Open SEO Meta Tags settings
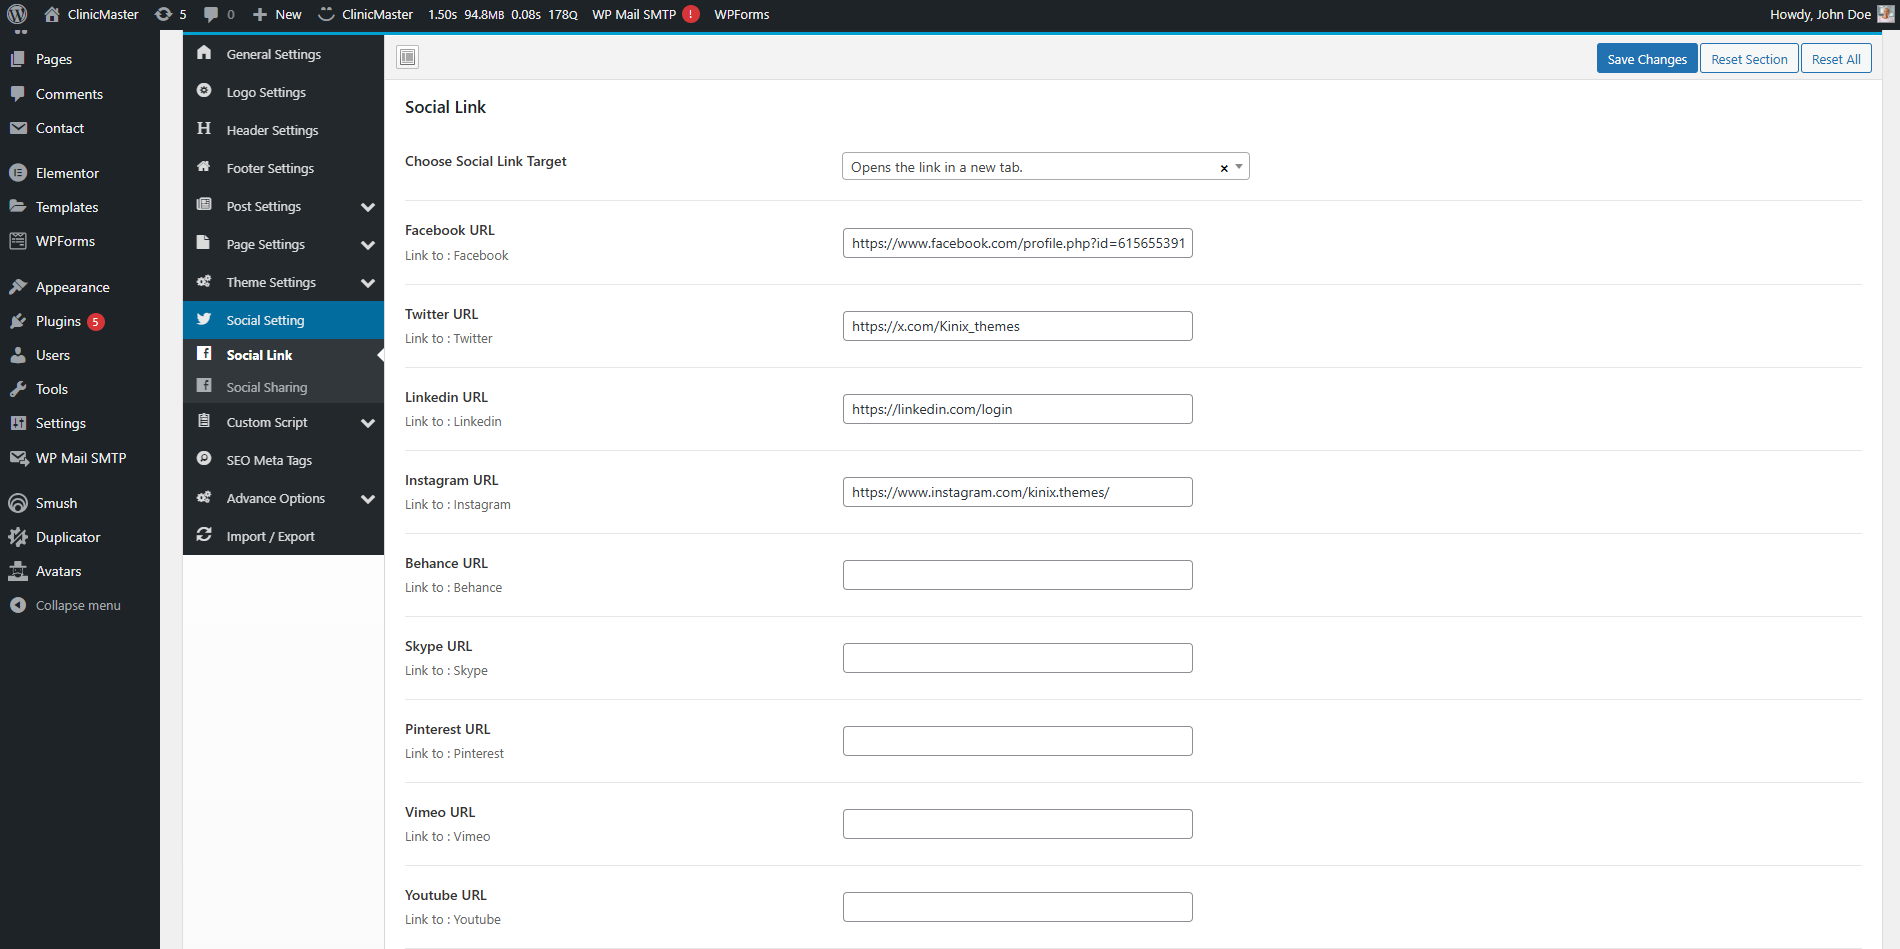This screenshot has height=949, width=1900. [x=269, y=460]
